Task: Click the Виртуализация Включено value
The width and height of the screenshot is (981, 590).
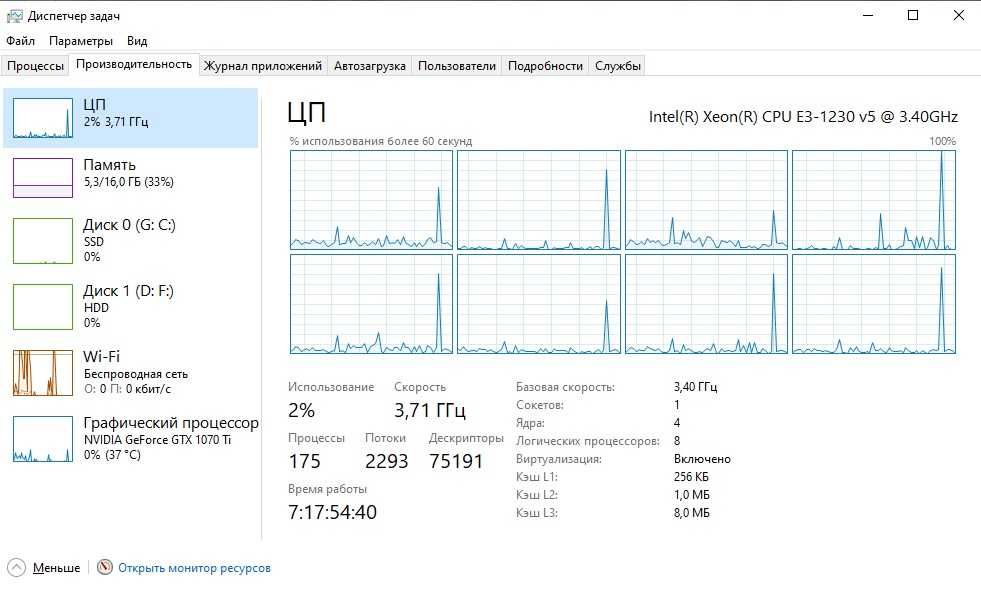Action: [x=702, y=459]
